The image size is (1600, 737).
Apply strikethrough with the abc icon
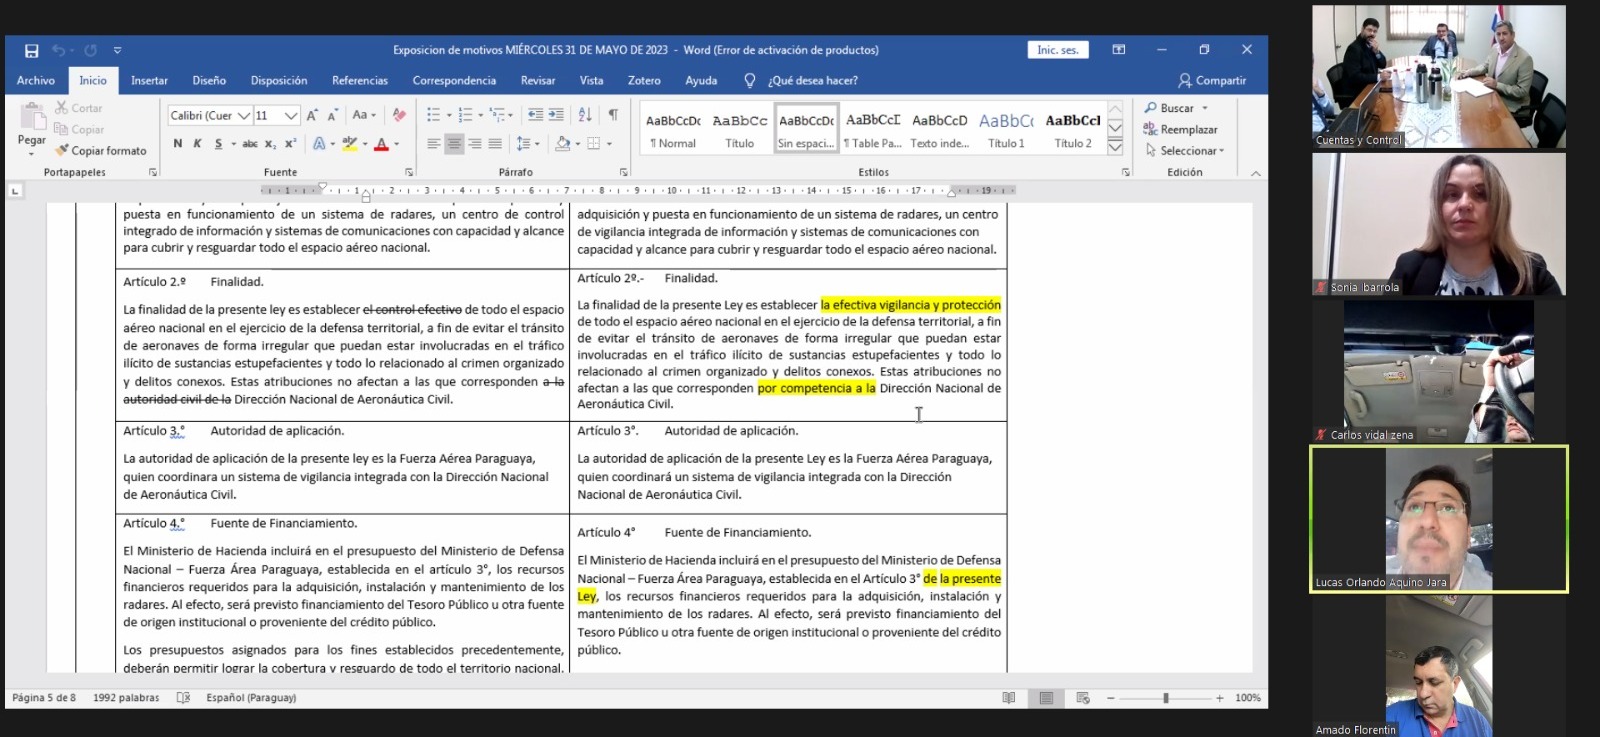(x=250, y=144)
